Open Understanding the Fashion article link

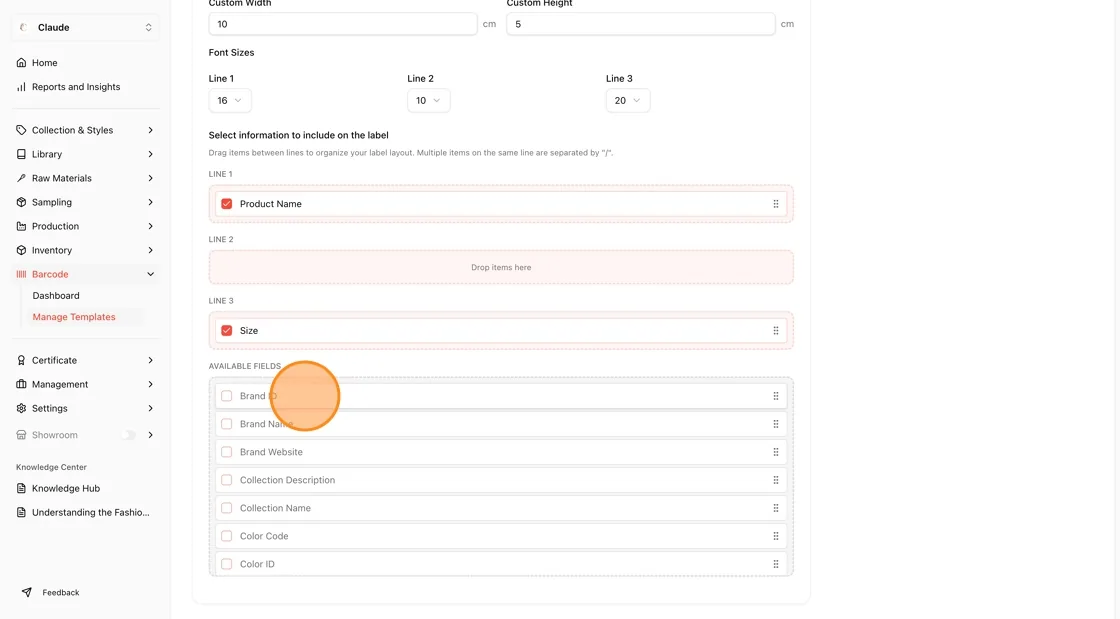91,513
